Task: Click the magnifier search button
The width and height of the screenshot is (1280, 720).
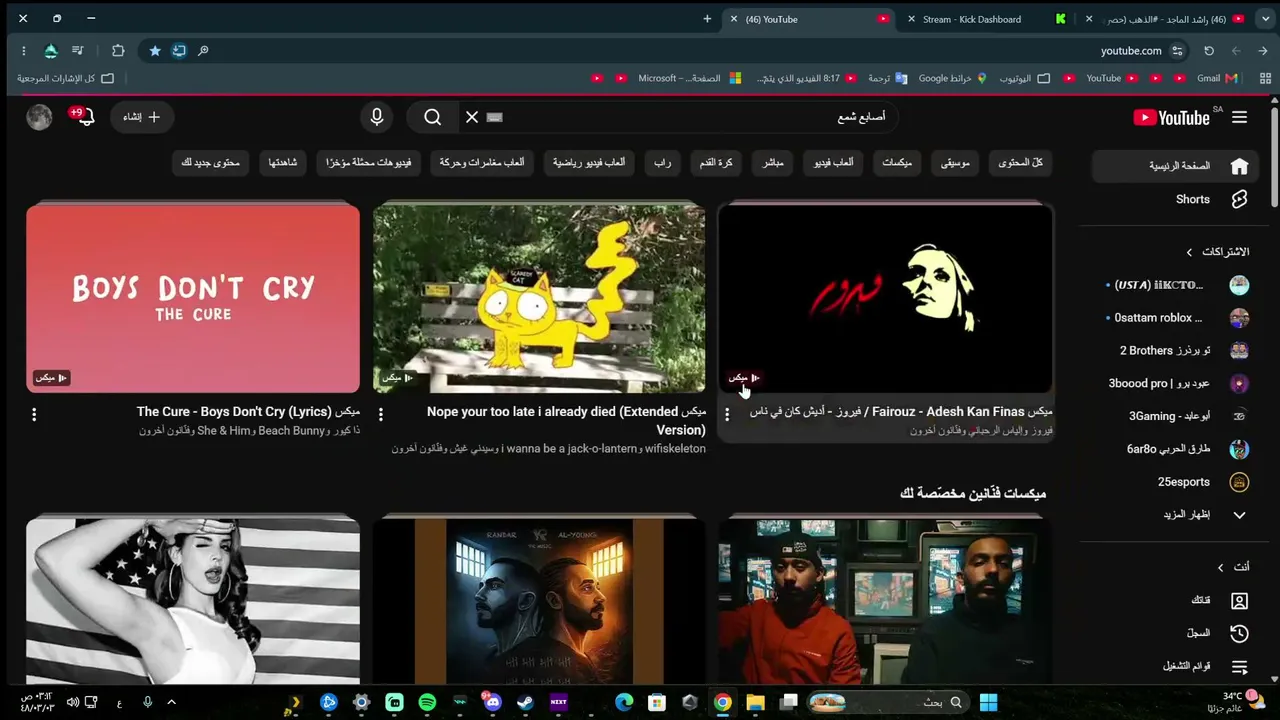Action: pyautogui.click(x=432, y=117)
